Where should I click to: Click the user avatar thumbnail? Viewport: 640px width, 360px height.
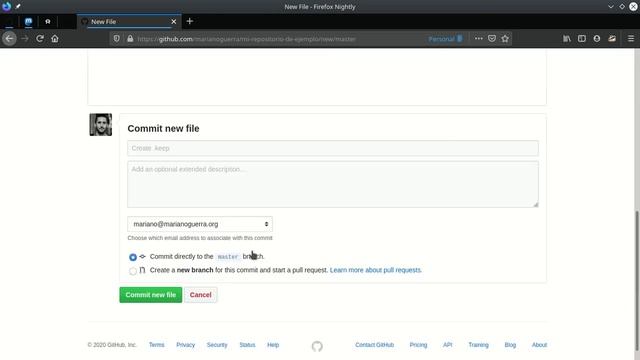(x=101, y=124)
